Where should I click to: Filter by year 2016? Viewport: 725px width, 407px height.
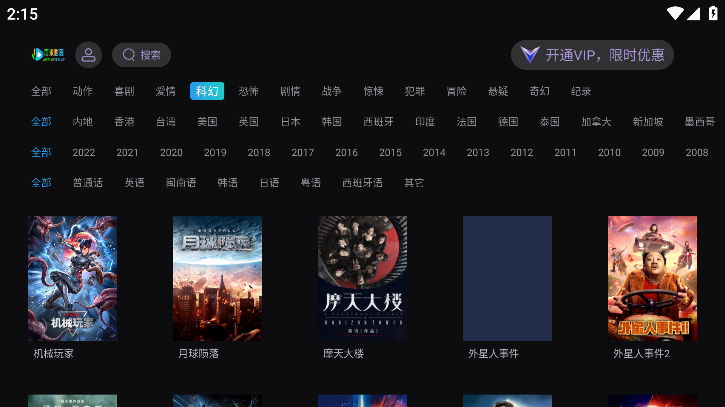346,152
